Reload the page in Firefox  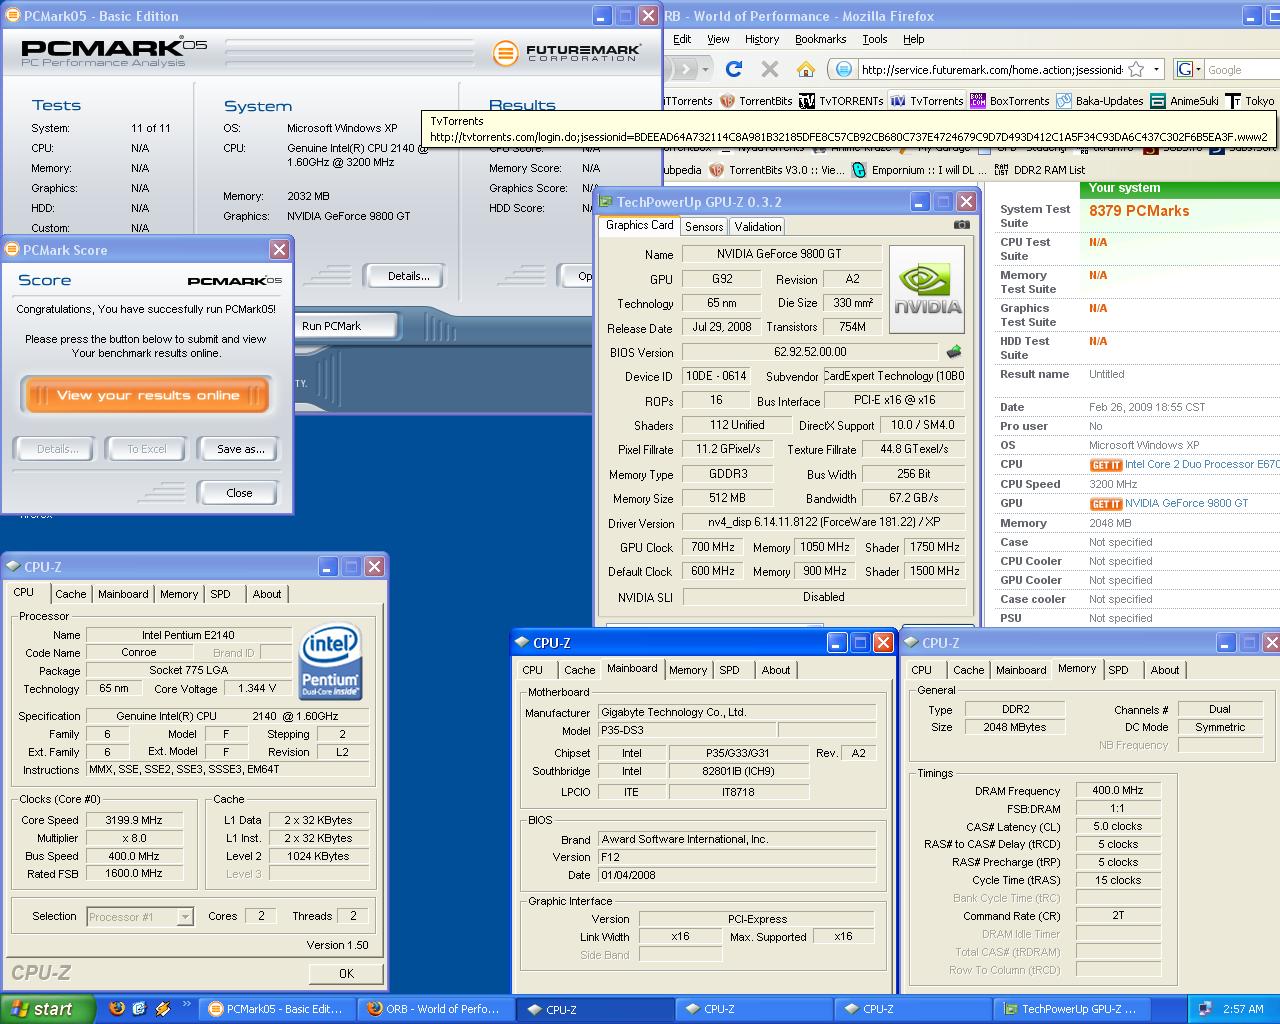pyautogui.click(x=734, y=69)
